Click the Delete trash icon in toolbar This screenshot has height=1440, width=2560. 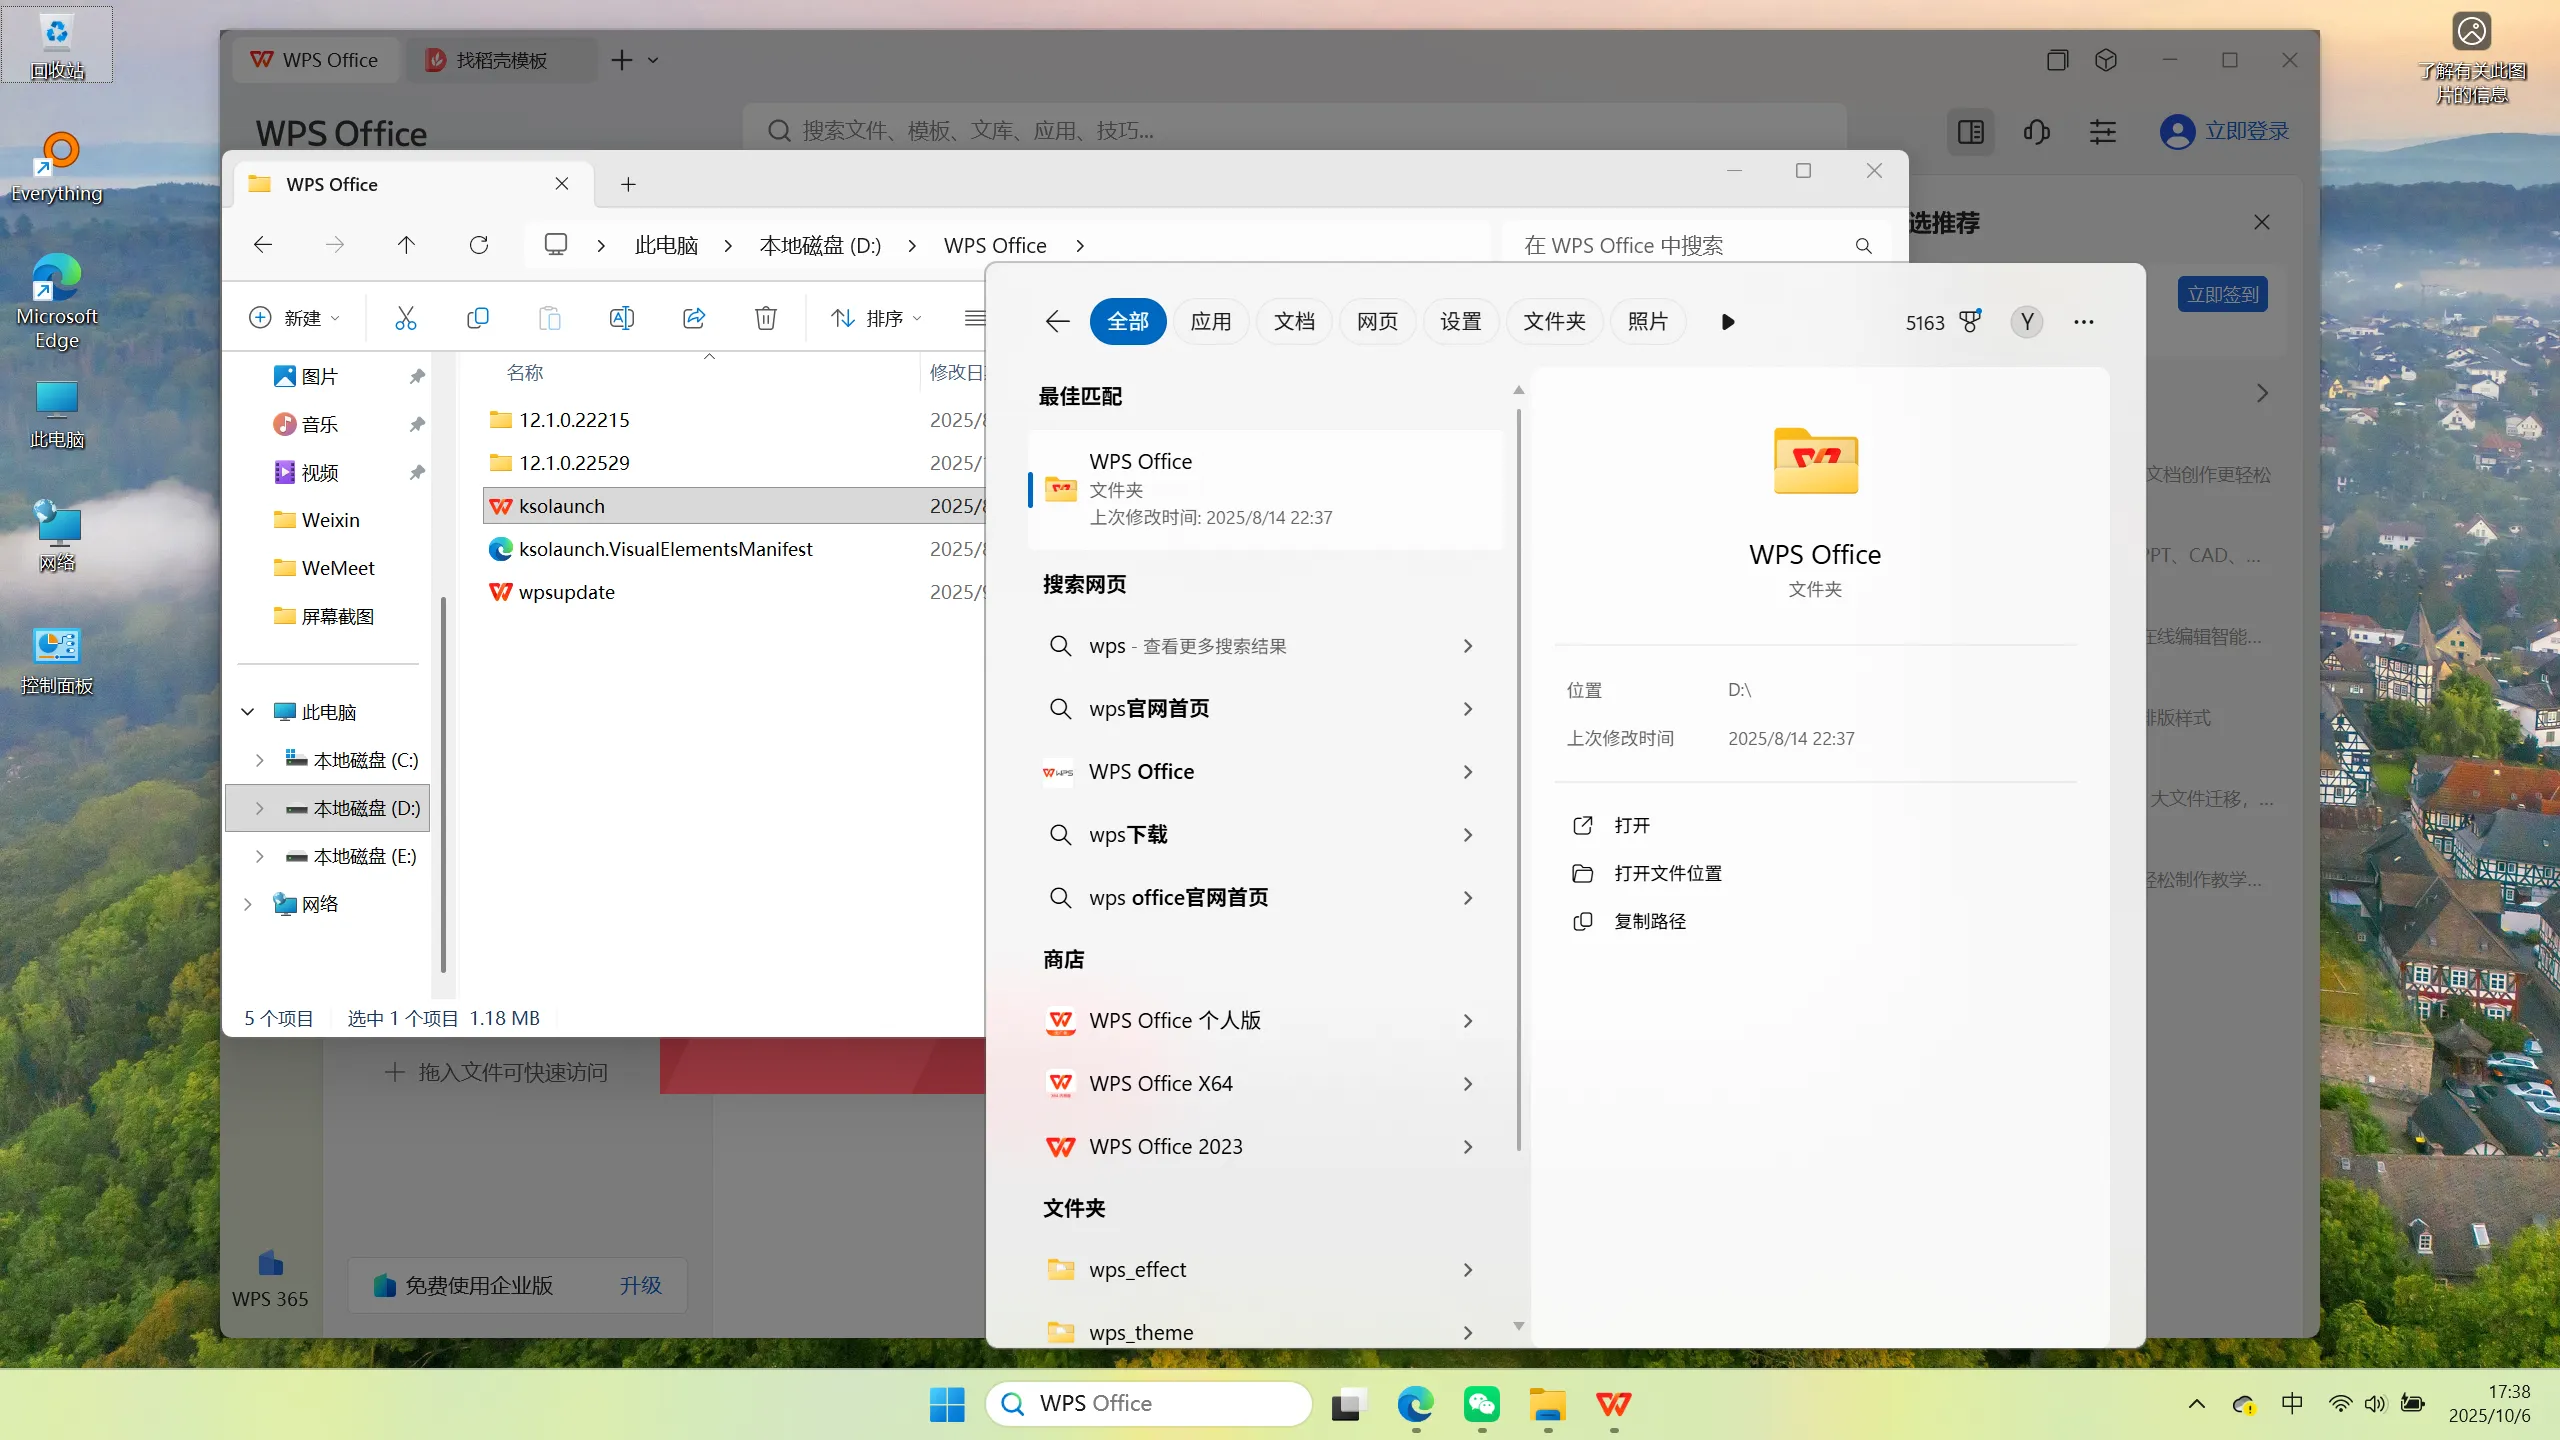coord(765,318)
